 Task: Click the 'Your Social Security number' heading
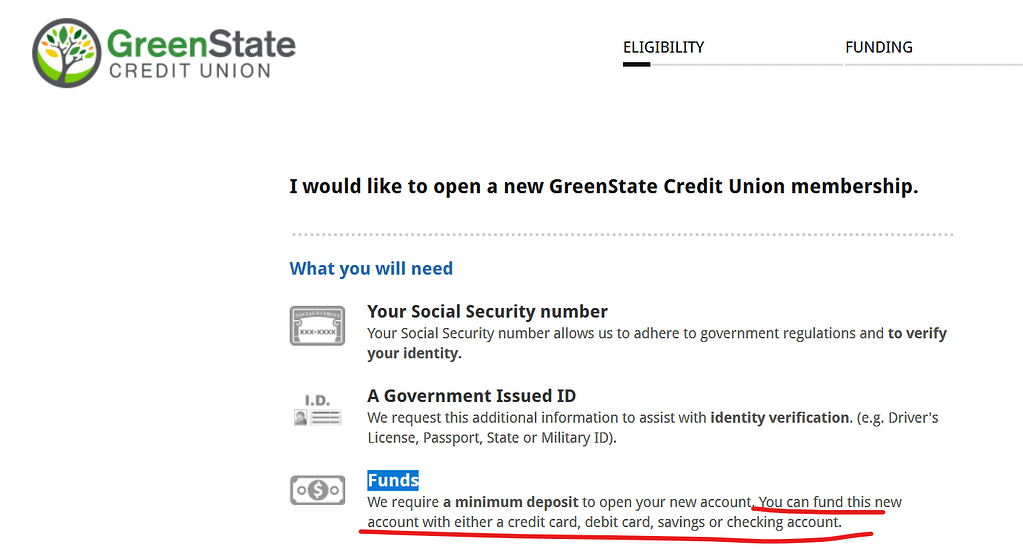487,311
